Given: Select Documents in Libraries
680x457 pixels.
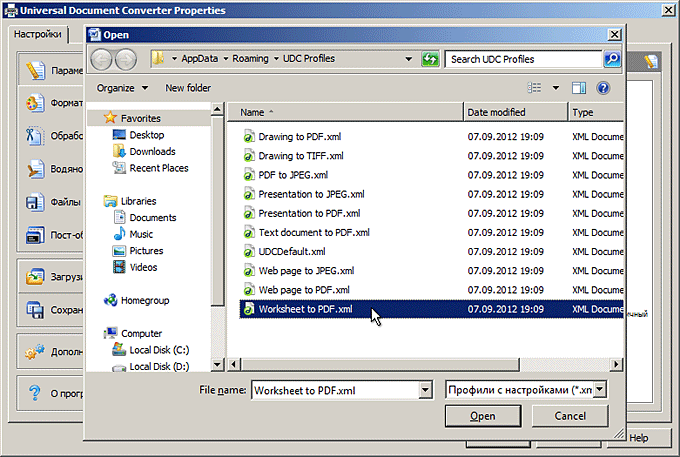Looking at the screenshot, I should (153, 217).
